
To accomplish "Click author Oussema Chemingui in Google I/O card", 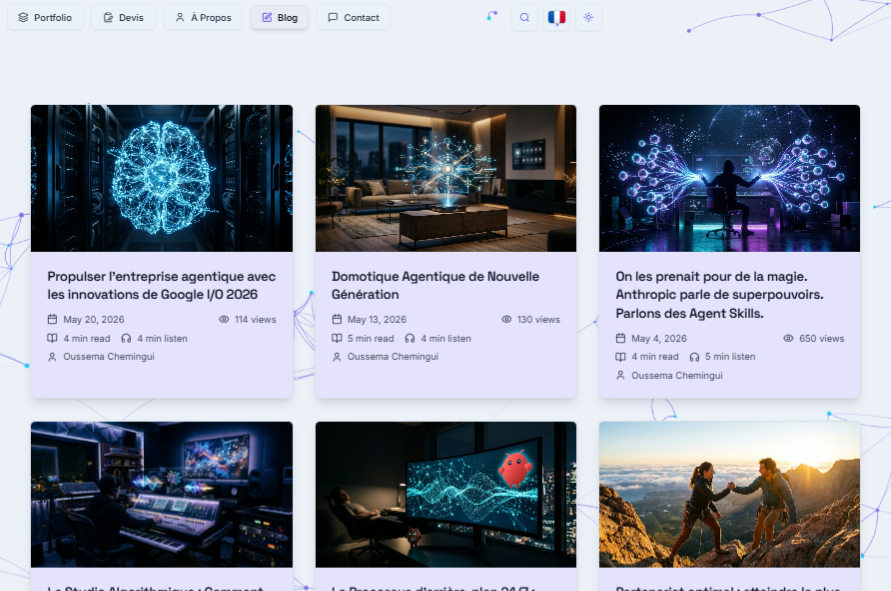I will (x=109, y=357).
